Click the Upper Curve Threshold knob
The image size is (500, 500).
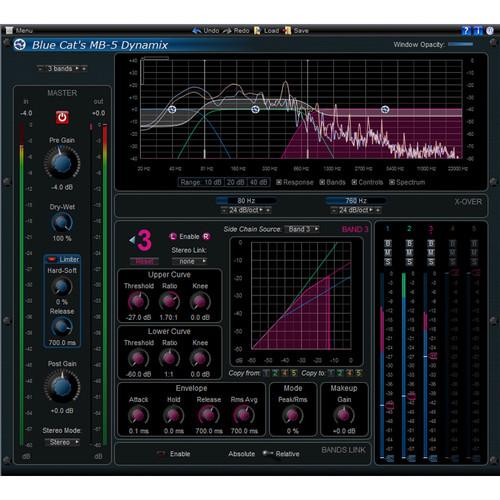click(x=138, y=302)
